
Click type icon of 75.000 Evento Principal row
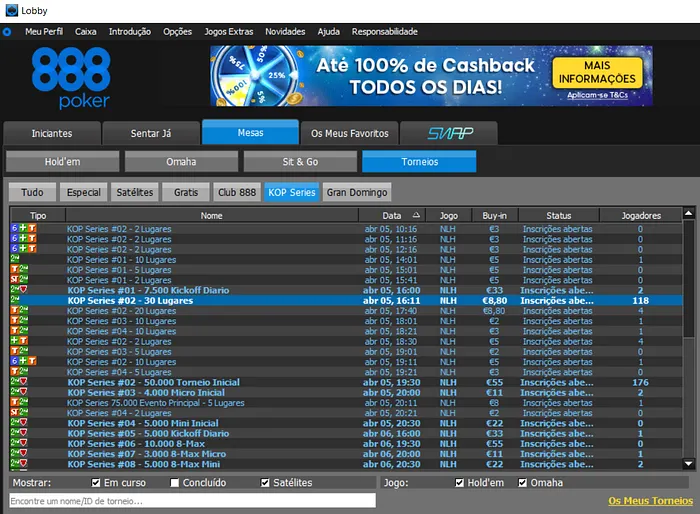click(x=19, y=402)
